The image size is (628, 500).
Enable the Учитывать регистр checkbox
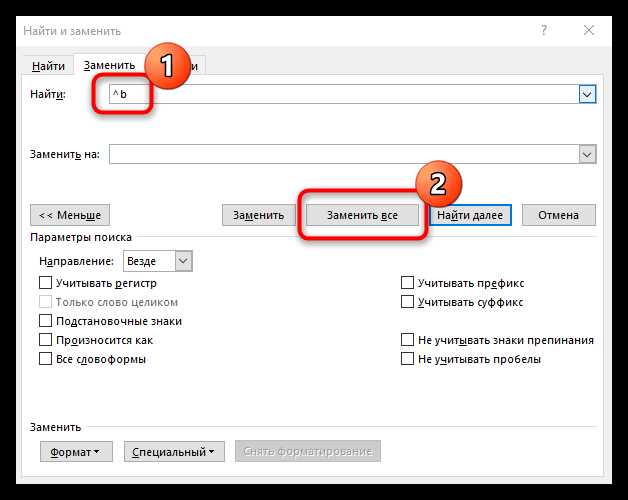45,284
